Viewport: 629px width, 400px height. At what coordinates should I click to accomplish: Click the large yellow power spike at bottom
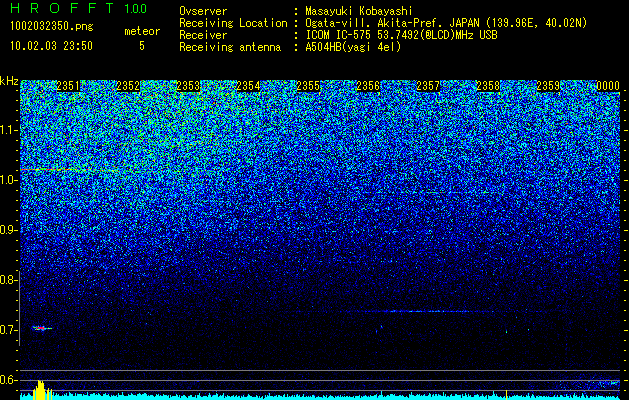pos(42,390)
